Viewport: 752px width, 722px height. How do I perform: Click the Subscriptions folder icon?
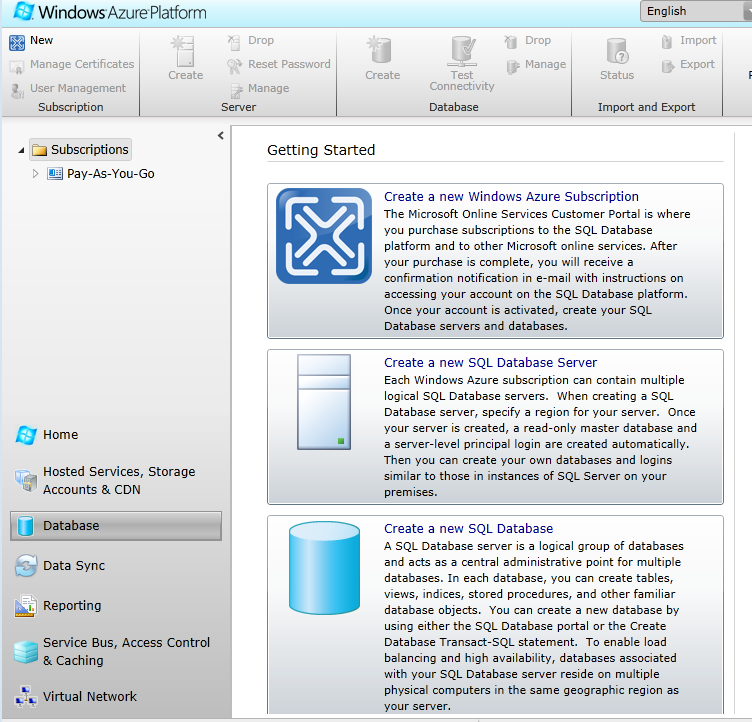pos(39,150)
